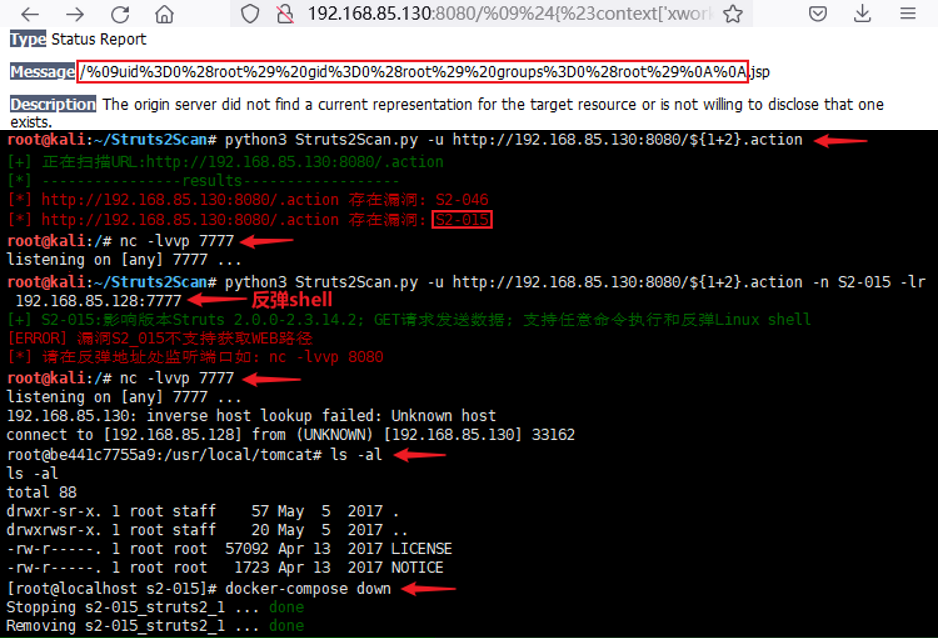Select the "NOTICE" file name
This screenshot has height=638, width=938.
click(418, 567)
